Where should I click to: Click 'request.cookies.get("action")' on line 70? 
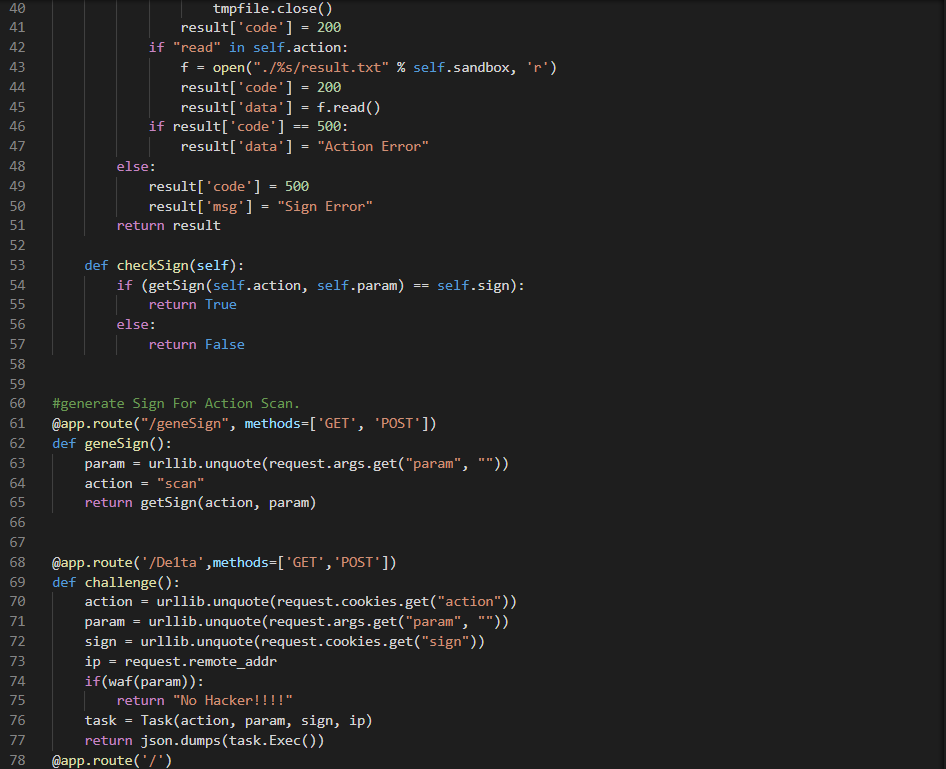393,602
